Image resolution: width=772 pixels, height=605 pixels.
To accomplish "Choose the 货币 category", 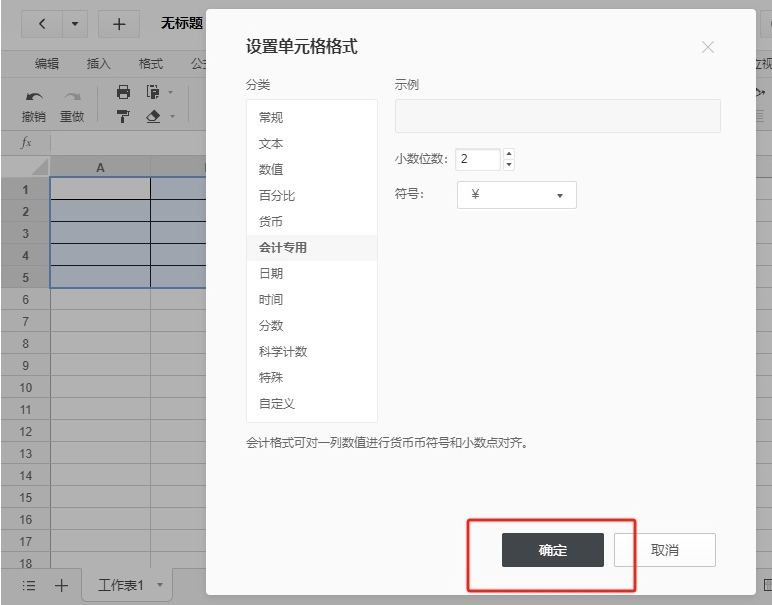I will 271,221.
